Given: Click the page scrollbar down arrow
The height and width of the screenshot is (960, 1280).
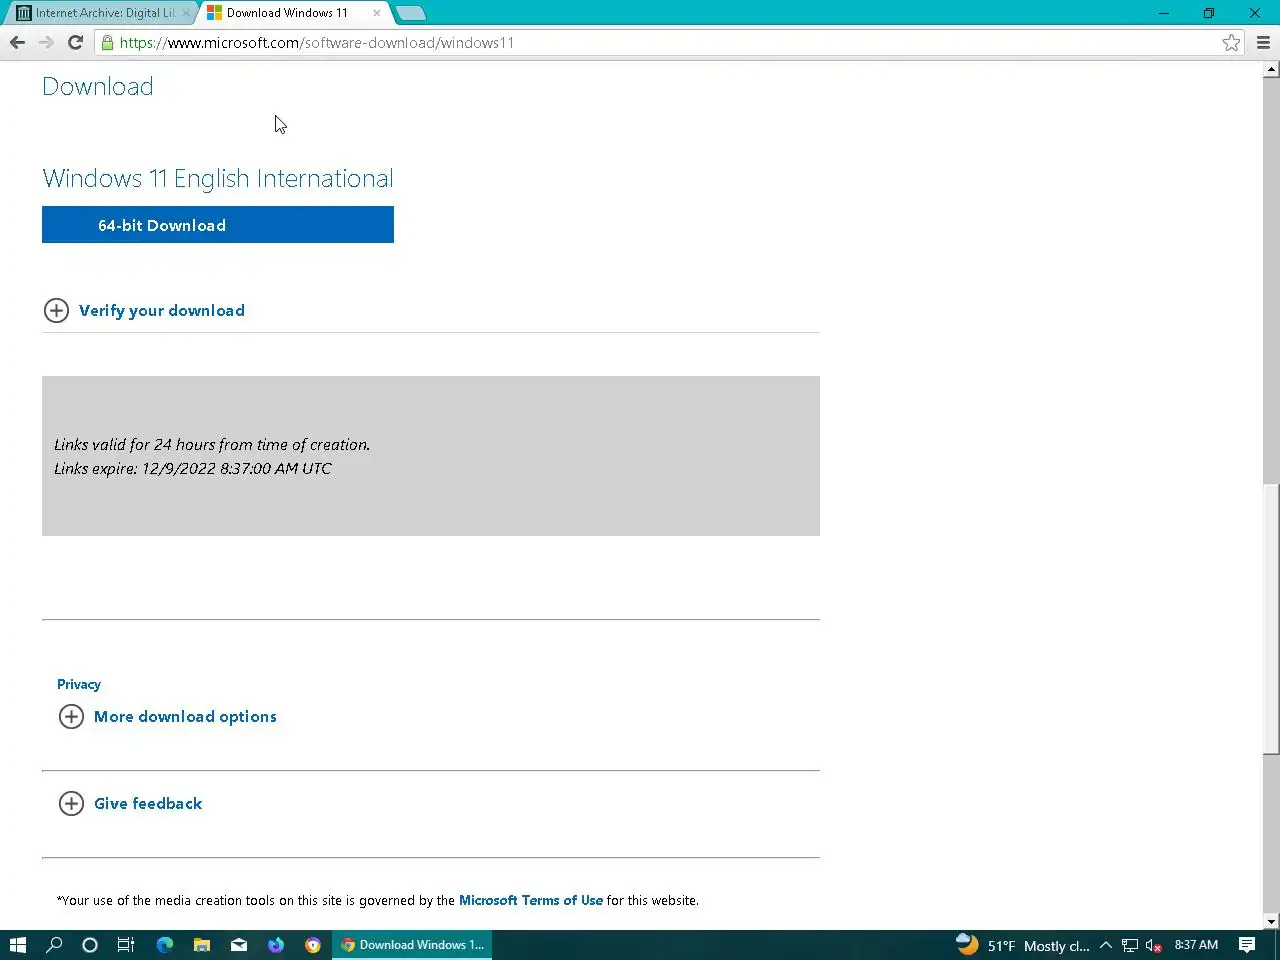Looking at the screenshot, I should [1271, 921].
